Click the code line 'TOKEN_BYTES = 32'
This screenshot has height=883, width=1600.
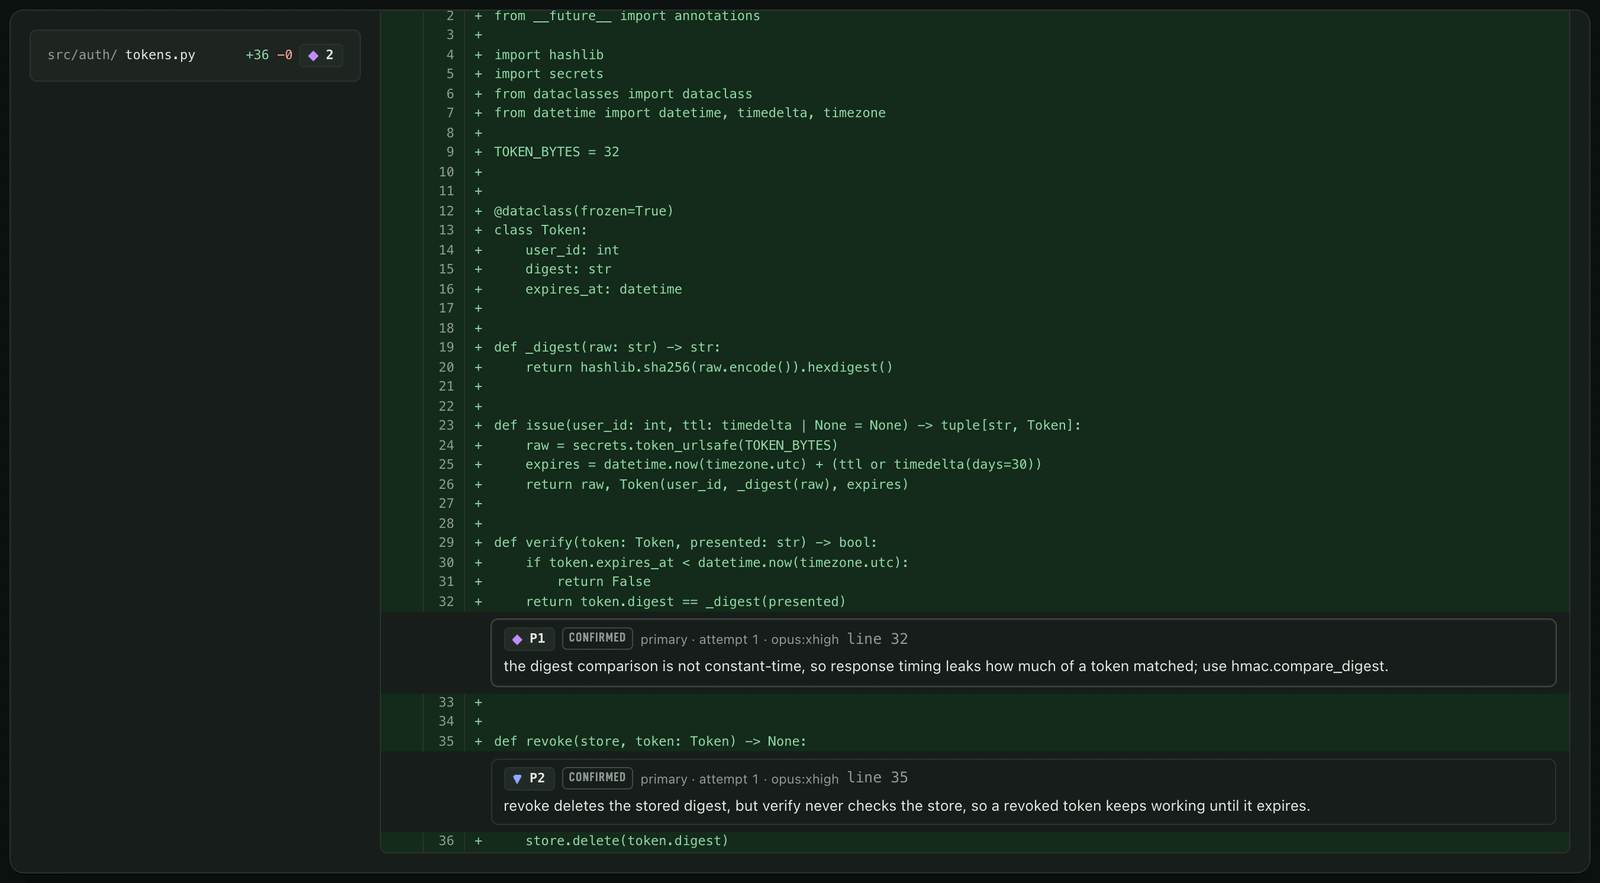[556, 152]
